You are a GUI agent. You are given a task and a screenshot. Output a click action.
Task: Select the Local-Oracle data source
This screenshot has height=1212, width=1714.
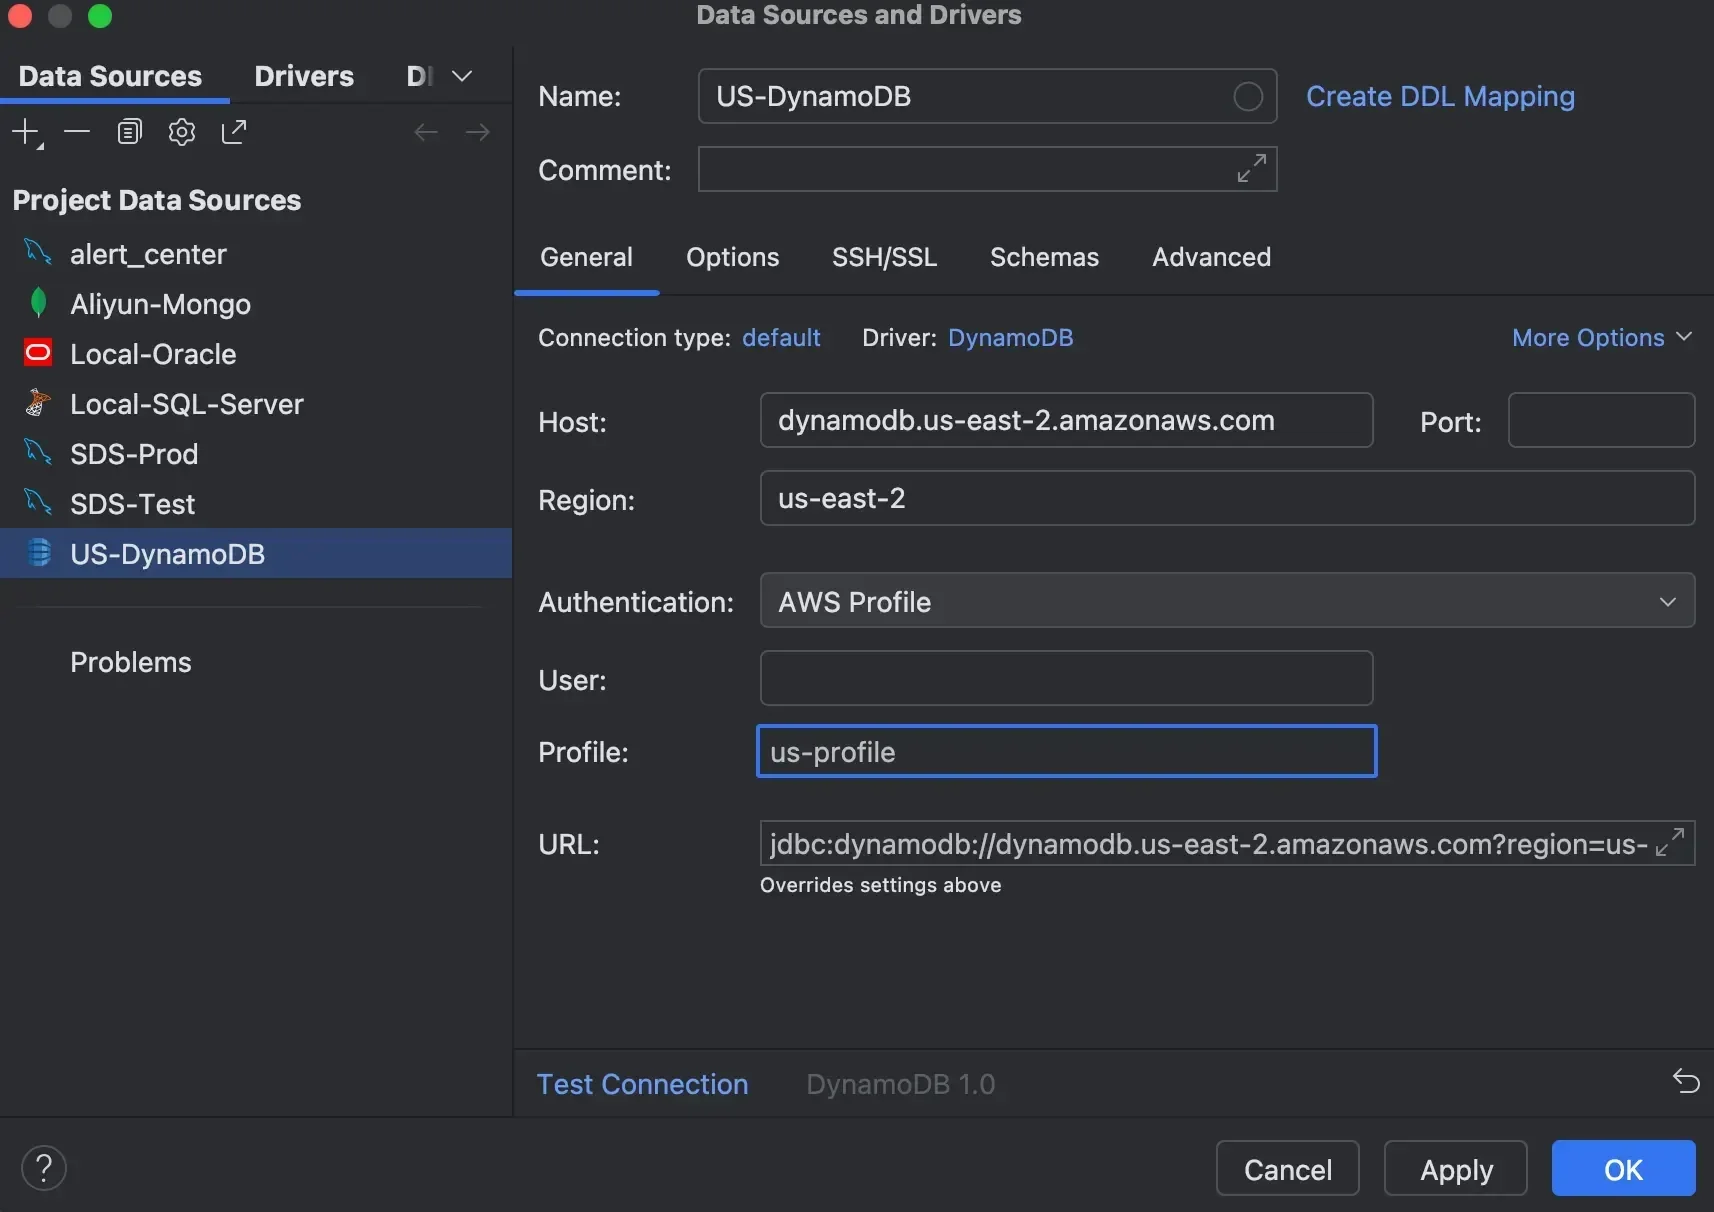tap(153, 354)
